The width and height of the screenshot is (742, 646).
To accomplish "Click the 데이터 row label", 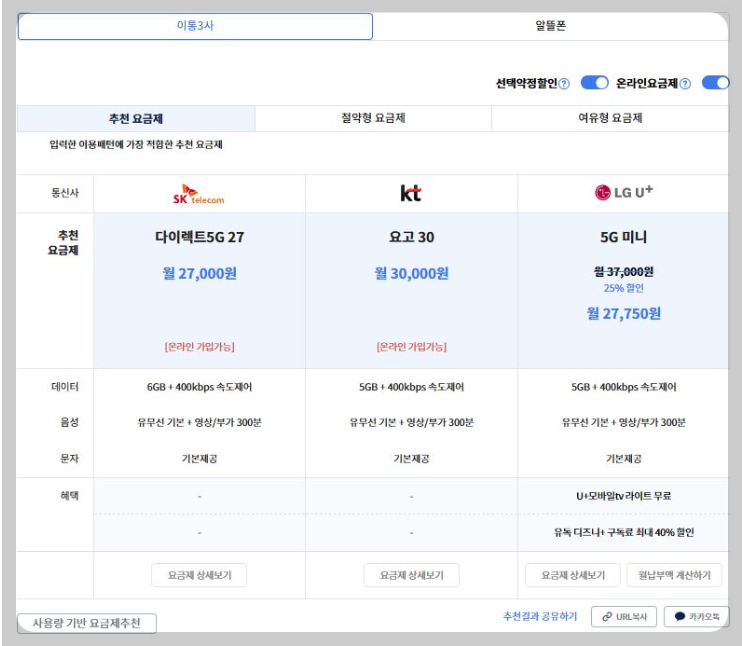I will (x=65, y=387).
